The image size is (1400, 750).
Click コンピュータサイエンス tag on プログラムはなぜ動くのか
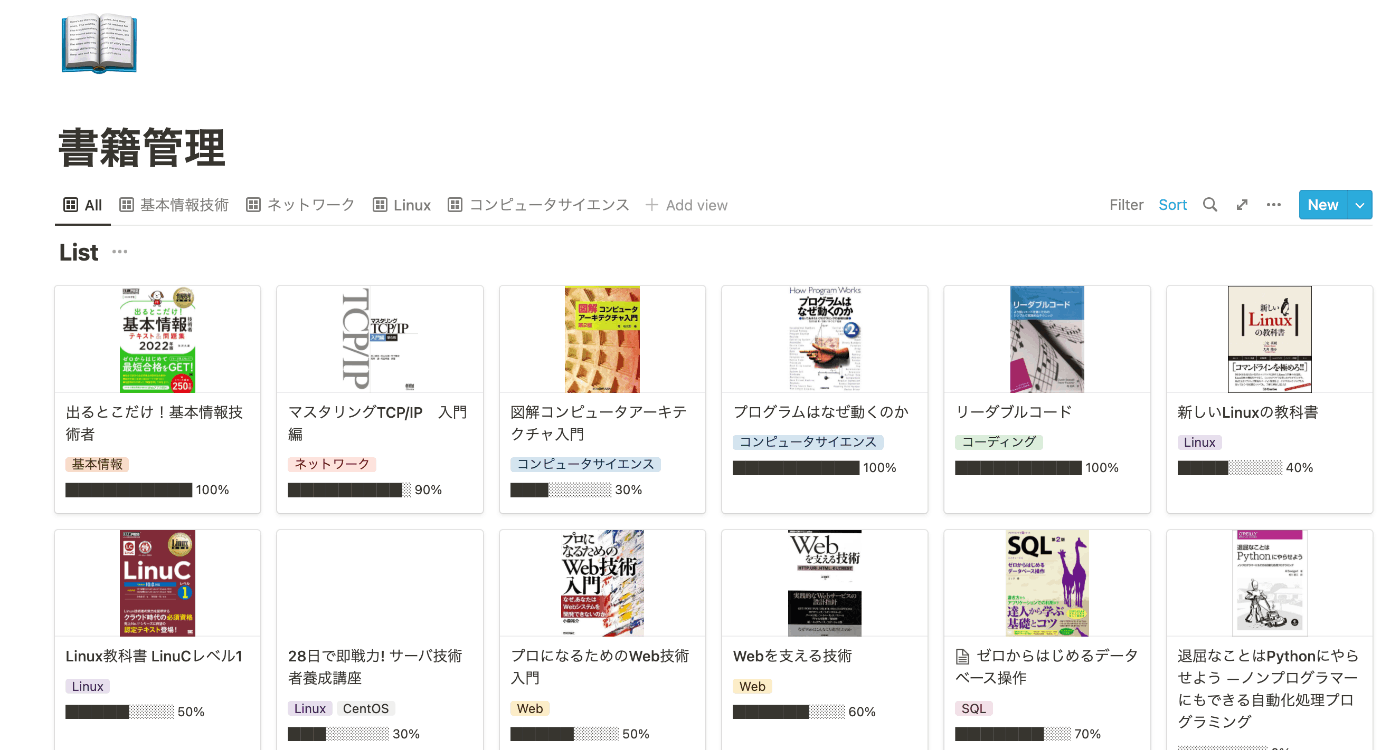[808, 442]
